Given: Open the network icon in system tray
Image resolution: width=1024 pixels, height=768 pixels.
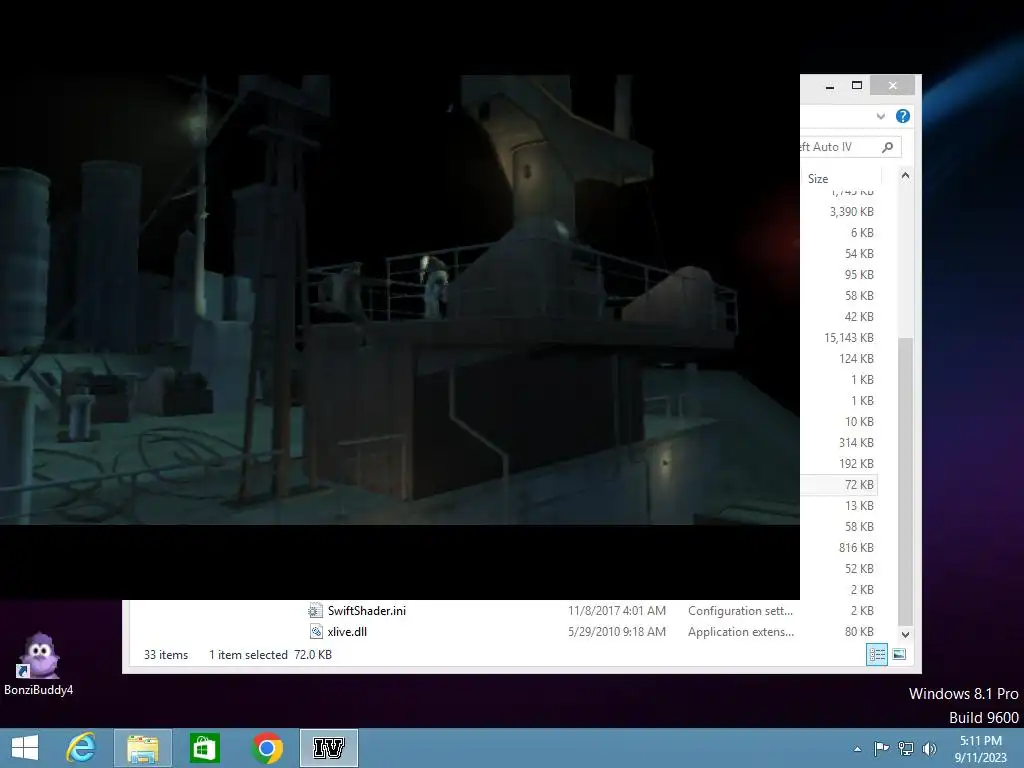Looking at the screenshot, I should 905,748.
